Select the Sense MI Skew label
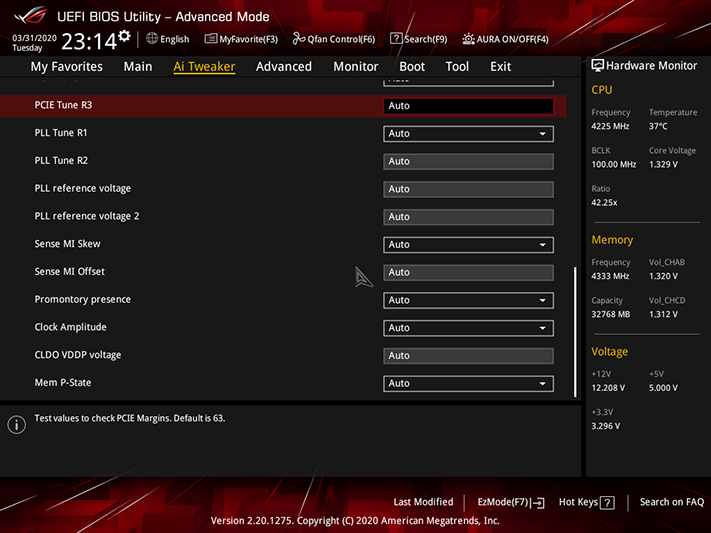The image size is (711, 533). (67, 244)
